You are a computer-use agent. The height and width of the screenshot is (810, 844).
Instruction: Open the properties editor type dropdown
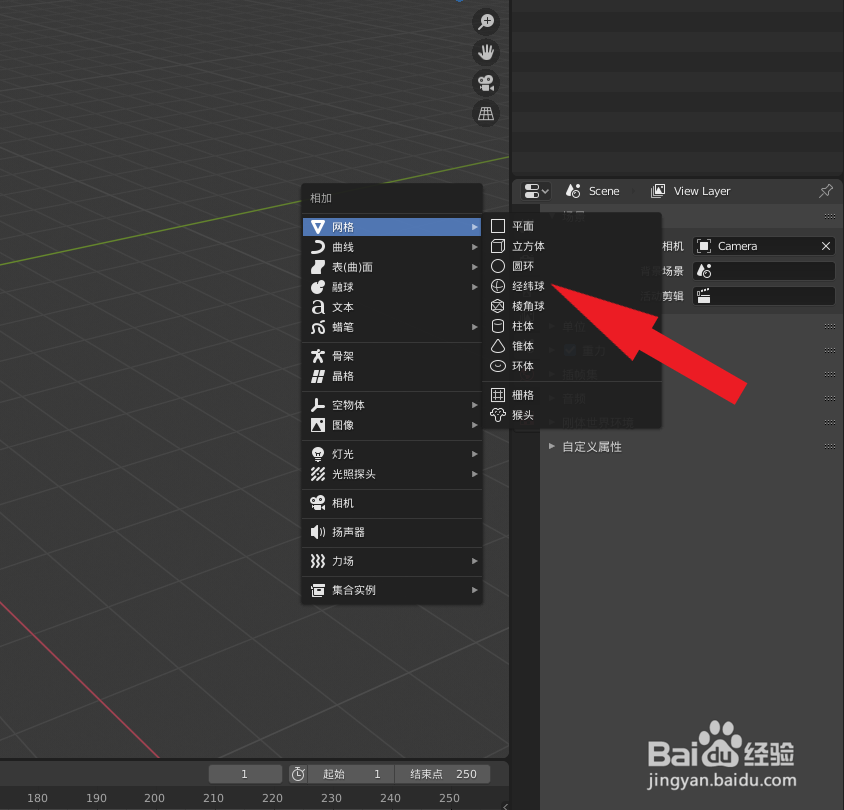pyautogui.click(x=536, y=191)
